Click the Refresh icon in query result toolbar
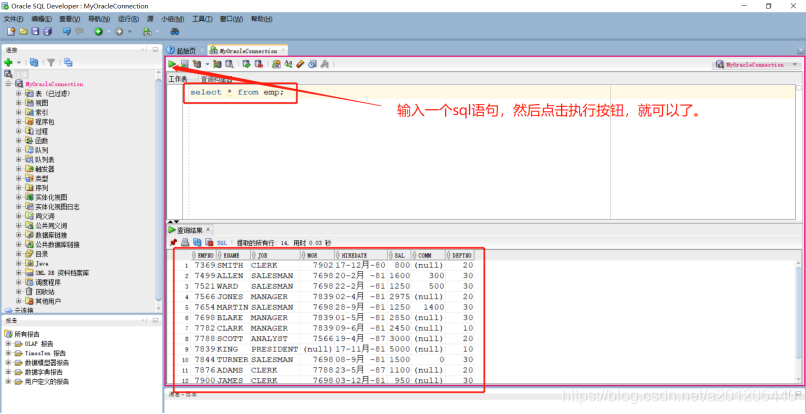806x414 pixels. (197, 242)
